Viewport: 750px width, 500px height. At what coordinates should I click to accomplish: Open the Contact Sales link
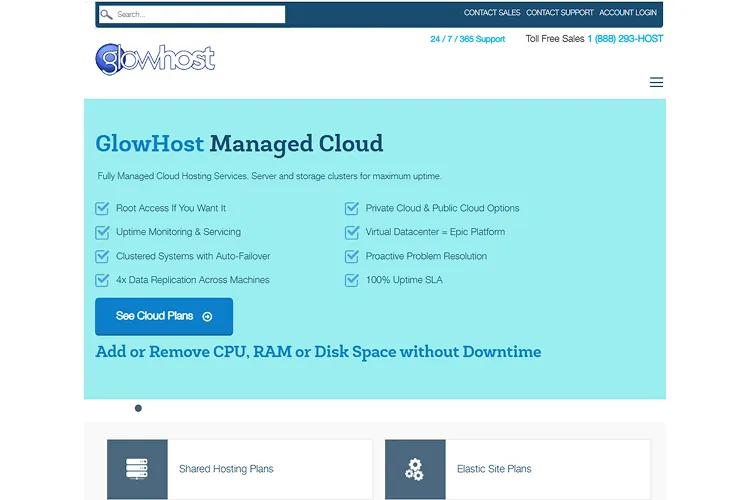492,13
